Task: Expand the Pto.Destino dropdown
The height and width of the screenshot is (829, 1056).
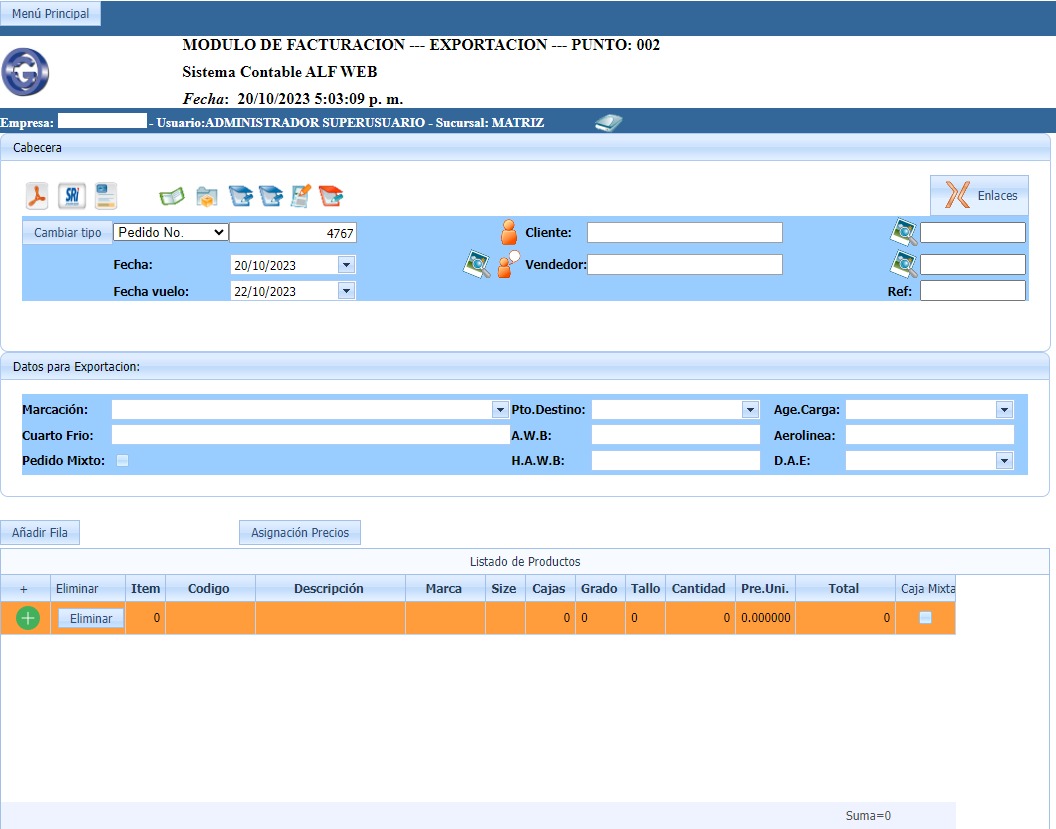Action: click(750, 410)
